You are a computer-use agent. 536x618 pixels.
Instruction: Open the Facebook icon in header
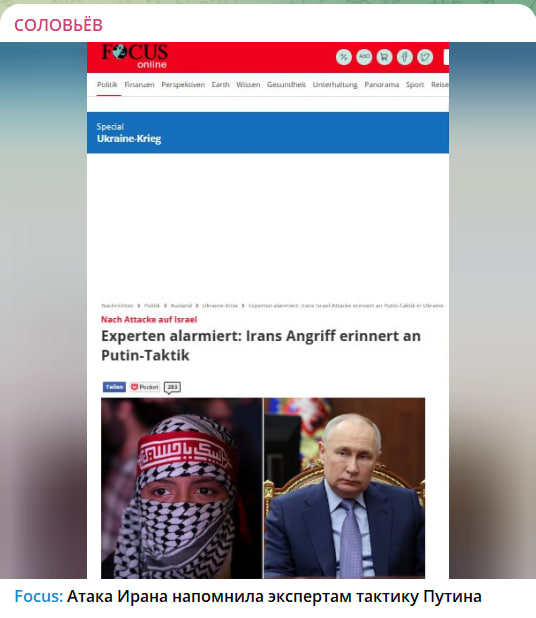click(405, 57)
